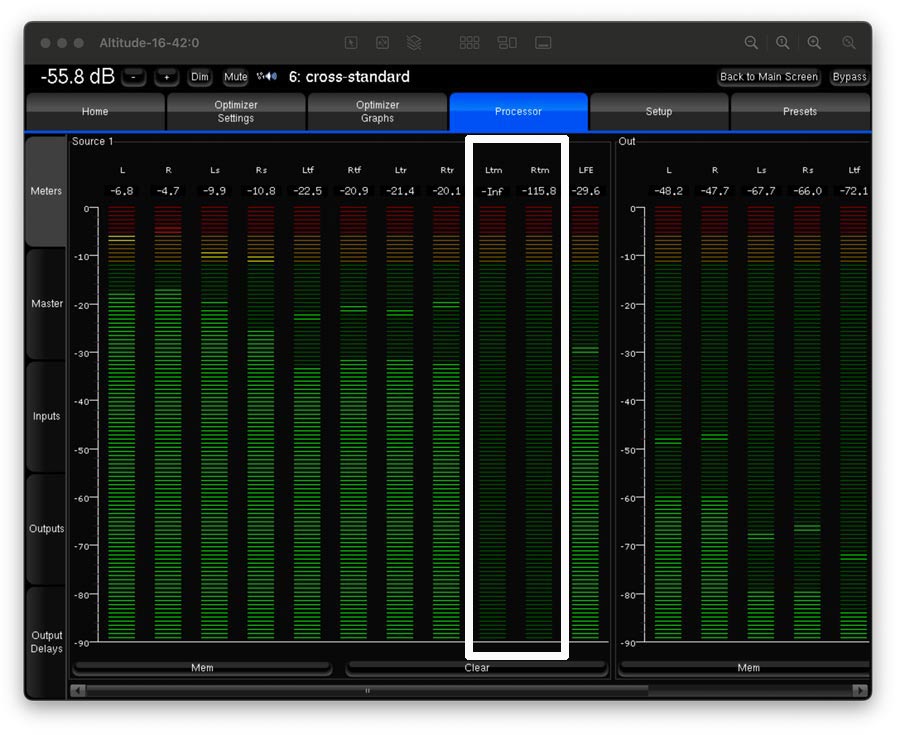Image resolution: width=900 pixels, height=735 pixels.
Task: Decrease volume with the minus button
Action: pyautogui.click(x=134, y=77)
